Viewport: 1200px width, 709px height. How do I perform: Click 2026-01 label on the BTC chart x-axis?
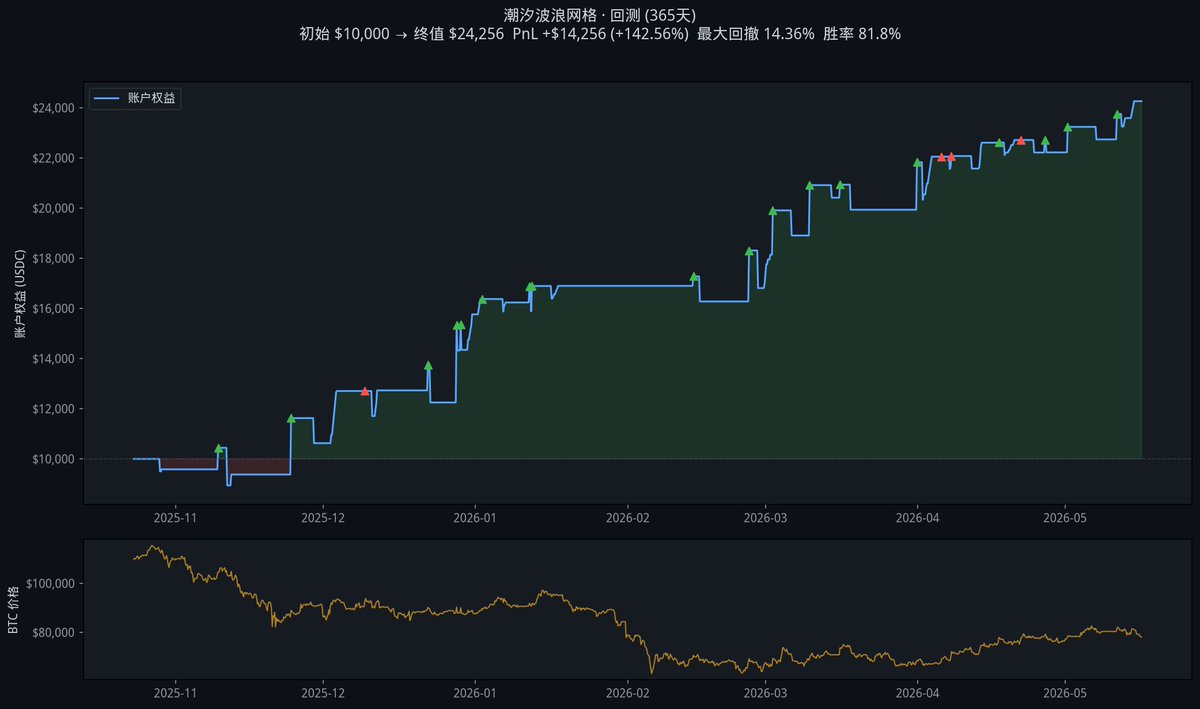coord(475,693)
